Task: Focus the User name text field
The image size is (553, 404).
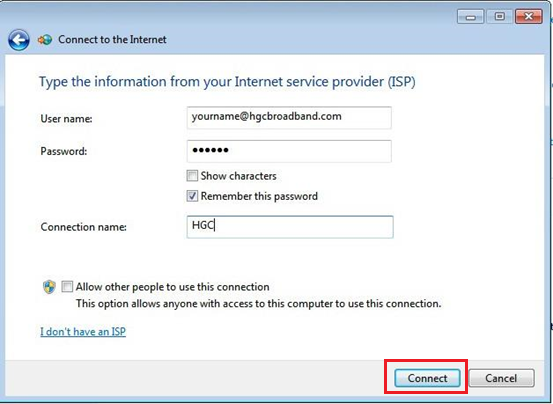Action: coord(289,117)
